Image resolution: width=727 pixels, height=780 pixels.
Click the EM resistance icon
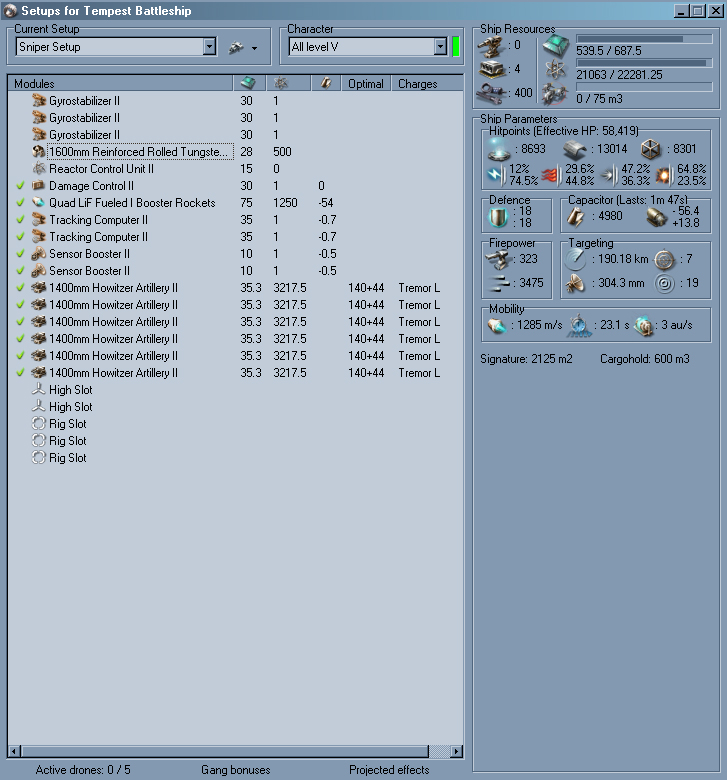tap(497, 175)
